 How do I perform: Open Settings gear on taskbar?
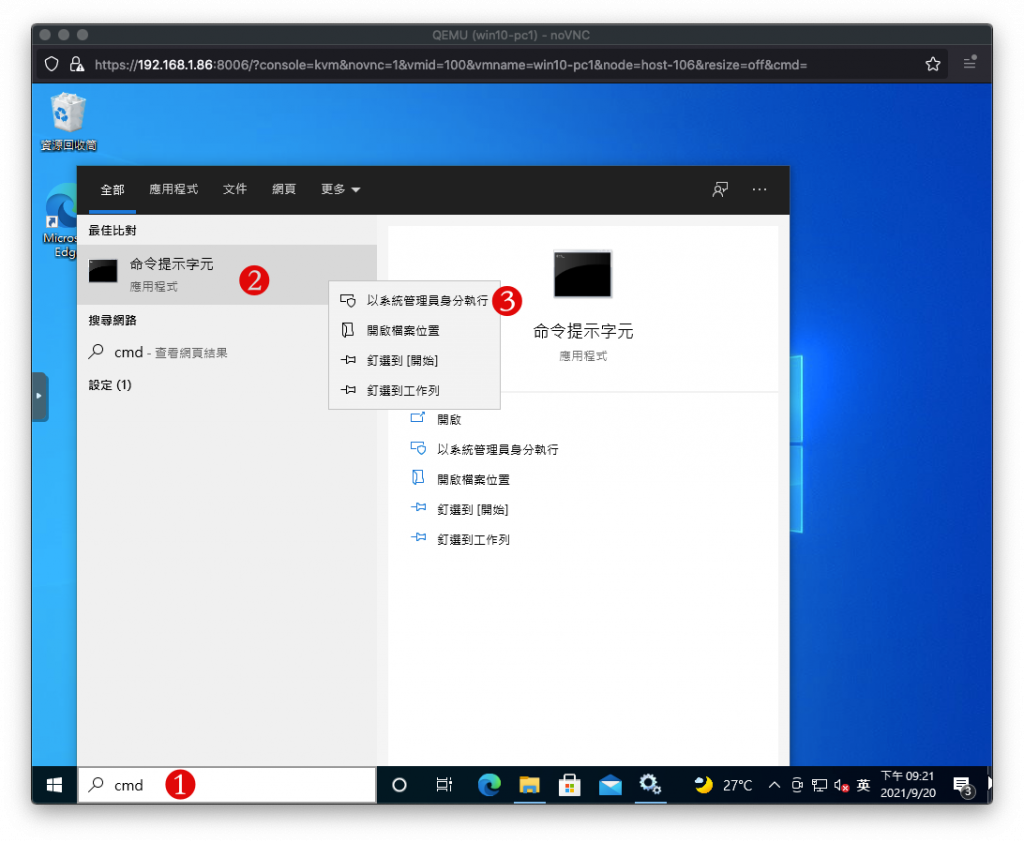pyautogui.click(x=650, y=785)
